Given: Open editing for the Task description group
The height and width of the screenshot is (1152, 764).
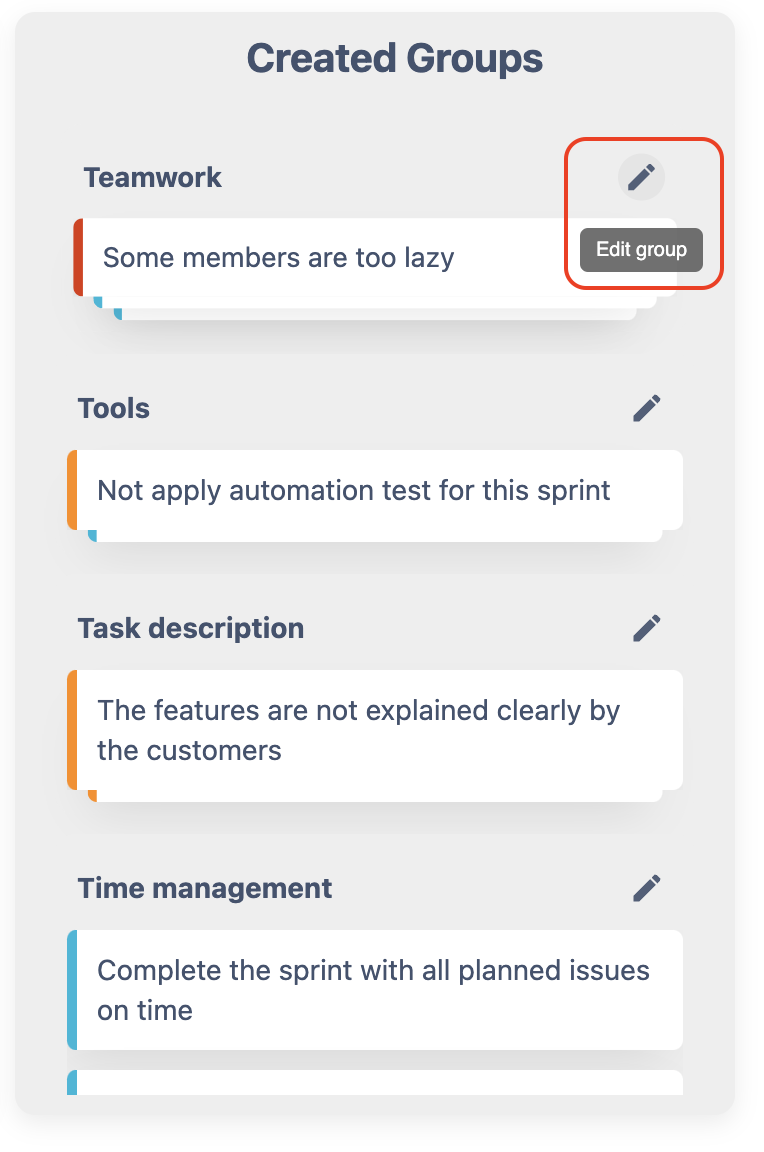Looking at the screenshot, I should point(647,628).
